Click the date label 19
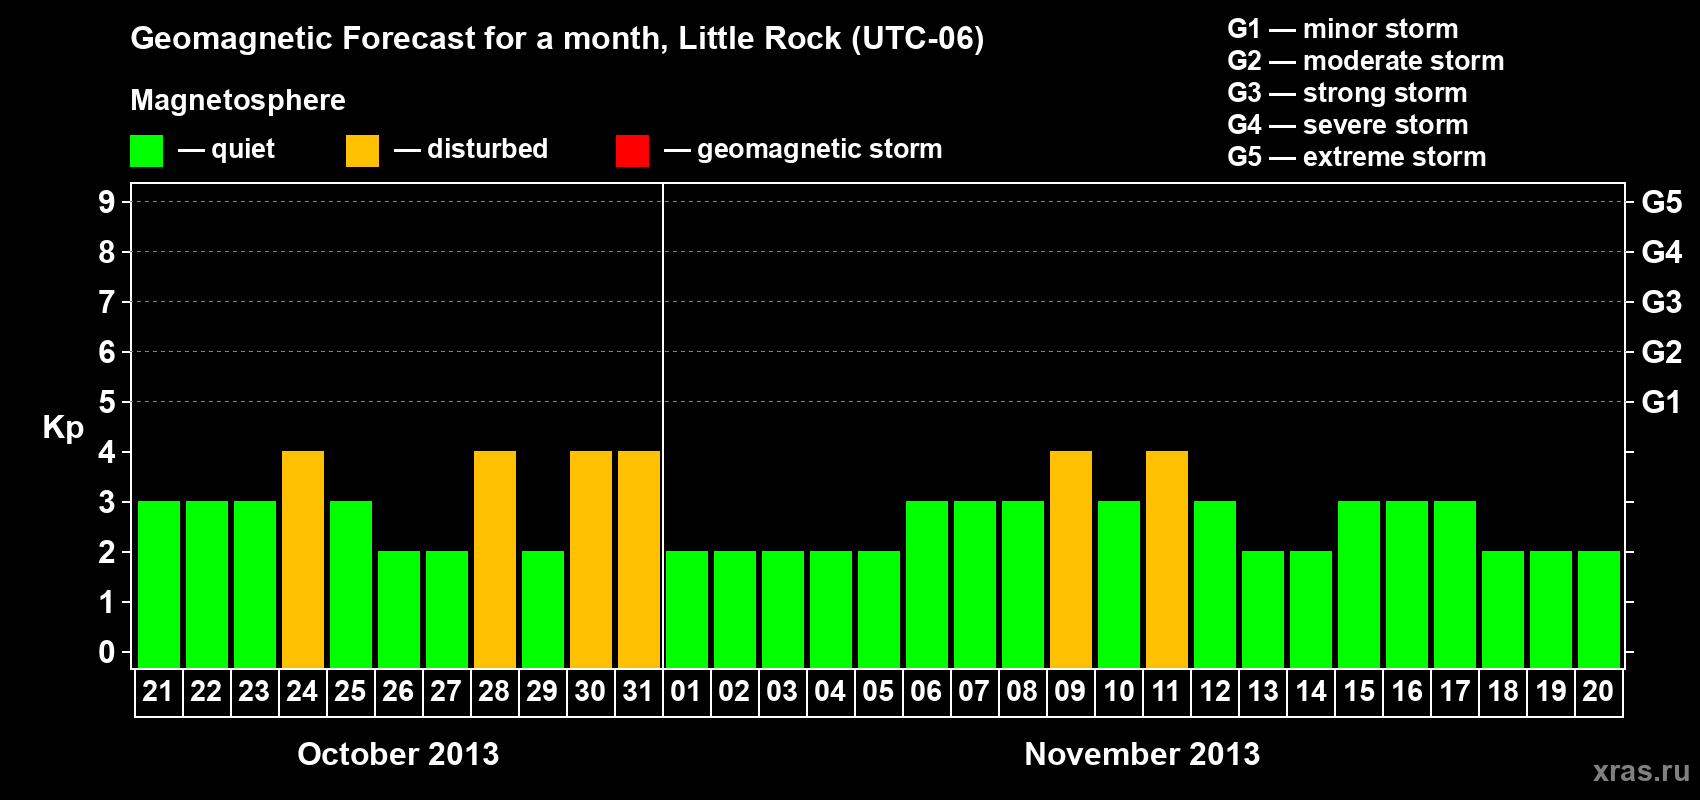Image resolution: width=1700 pixels, height=800 pixels. click(1550, 691)
